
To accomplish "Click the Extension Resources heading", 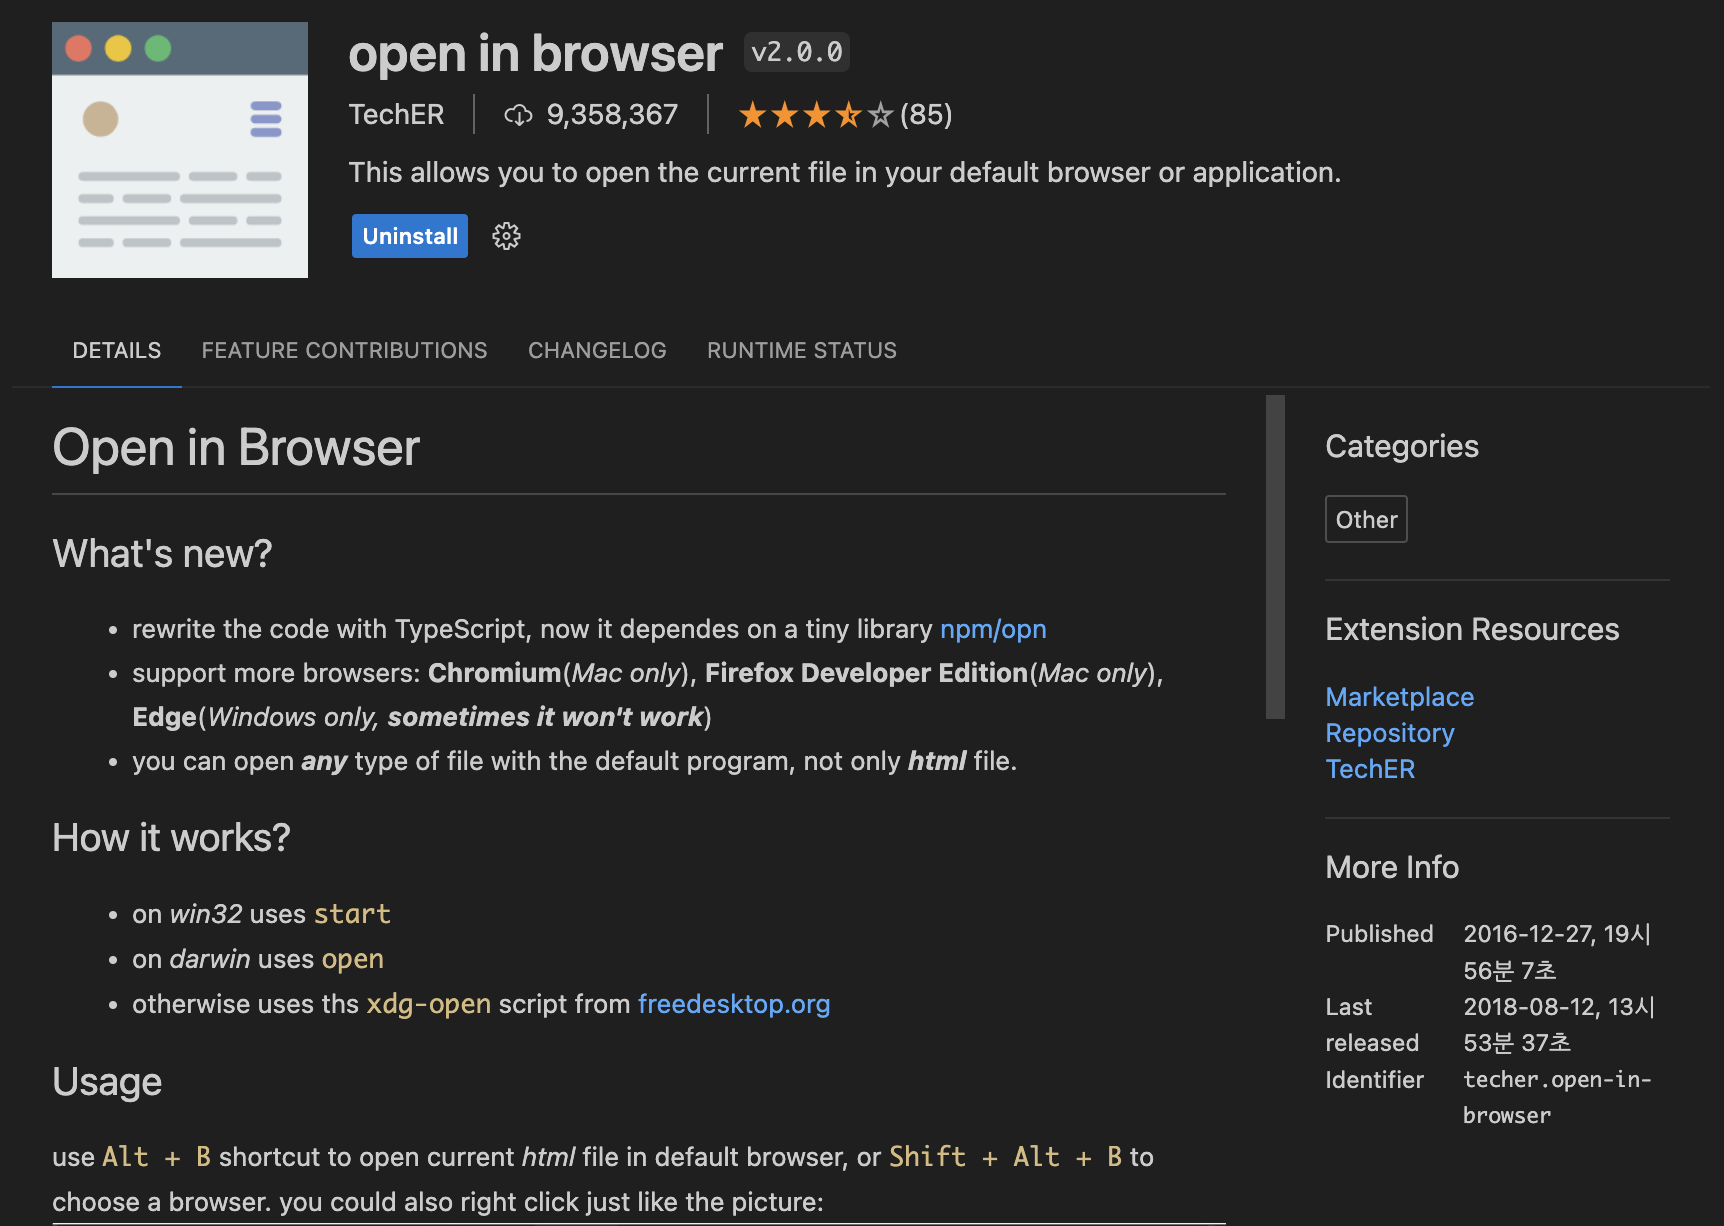I will [x=1472, y=629].
